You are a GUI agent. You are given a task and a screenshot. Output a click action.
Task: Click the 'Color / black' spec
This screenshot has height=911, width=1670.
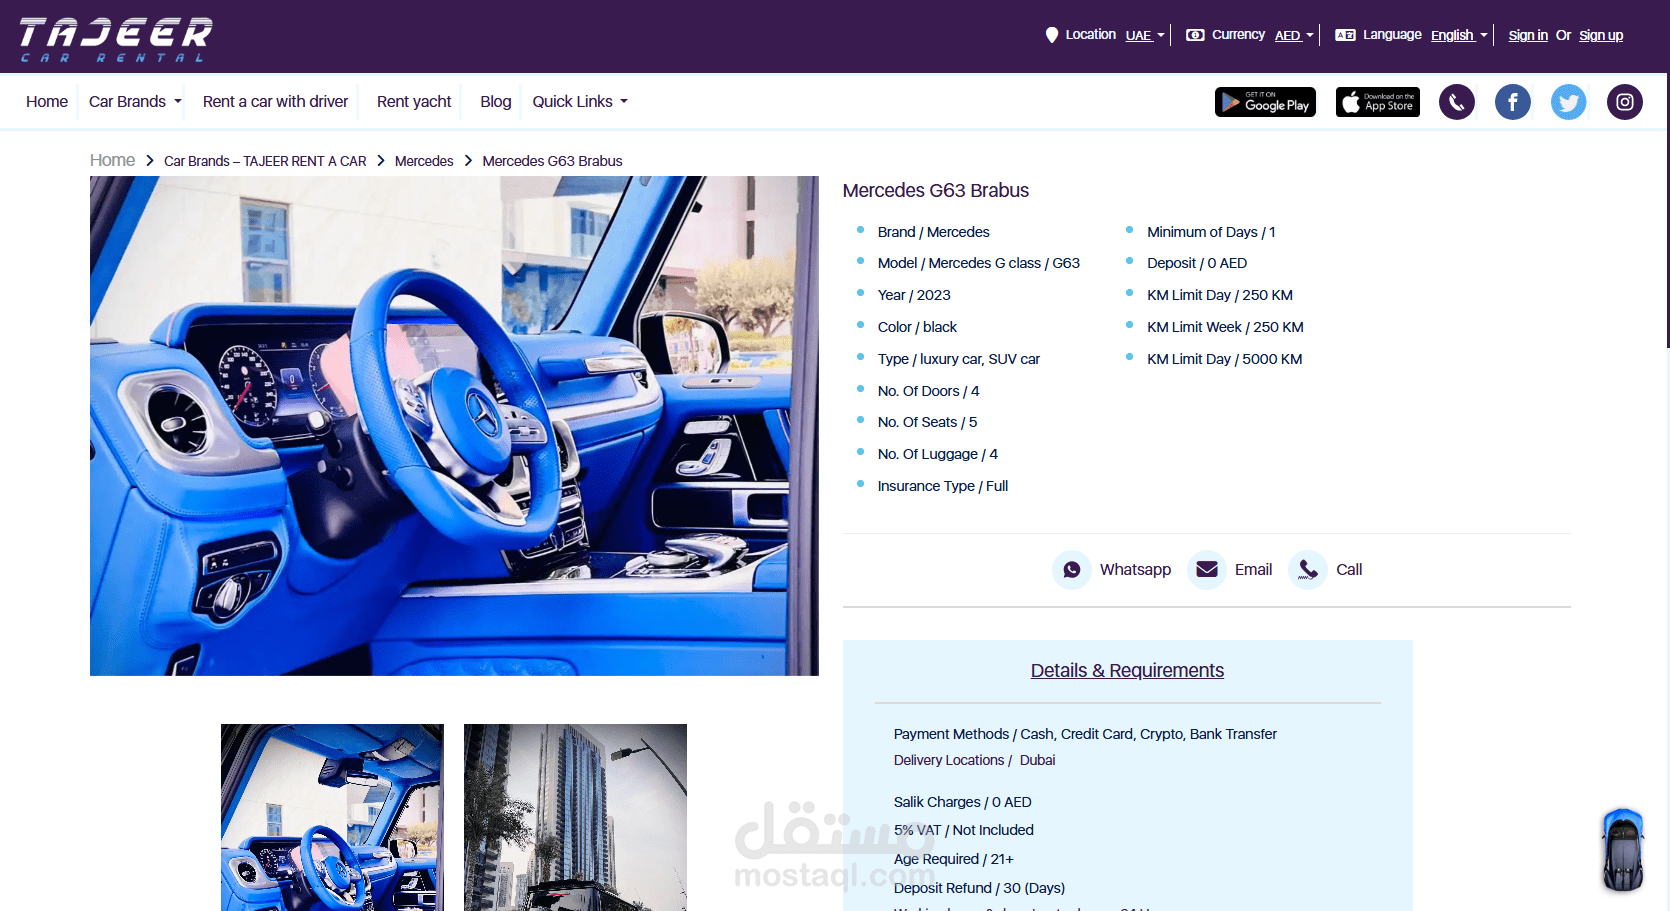pyautogui.click(x=917, y=327)
